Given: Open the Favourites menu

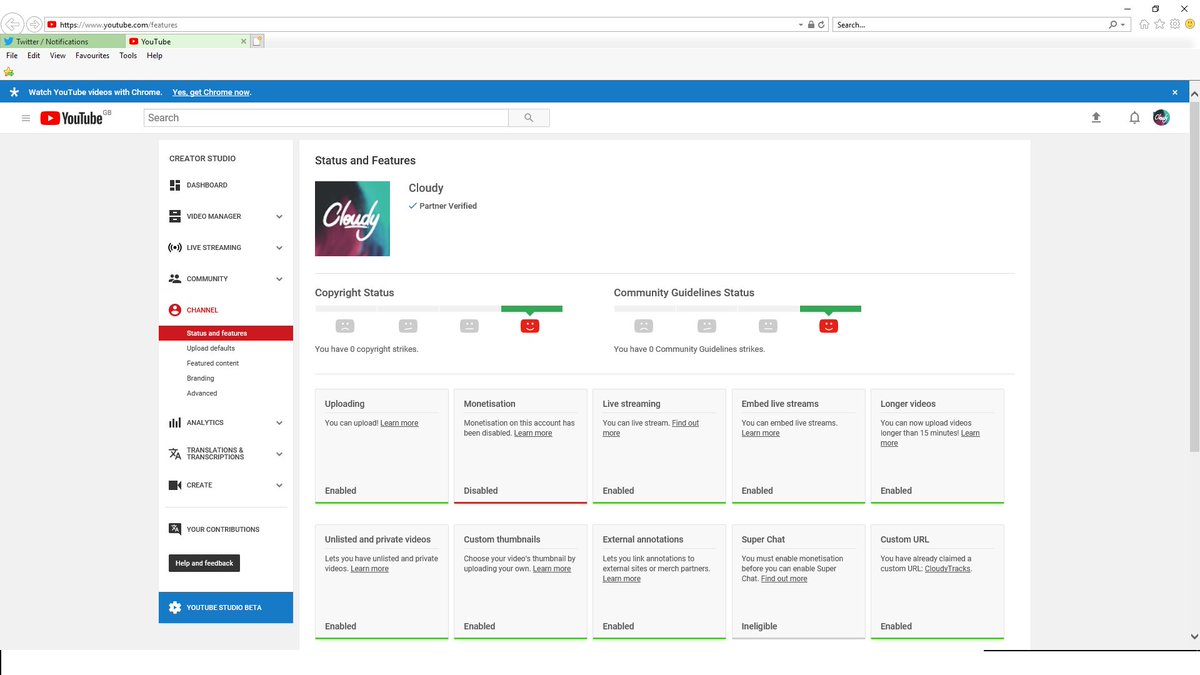Looking at the screenshot, I should point(92,56).
